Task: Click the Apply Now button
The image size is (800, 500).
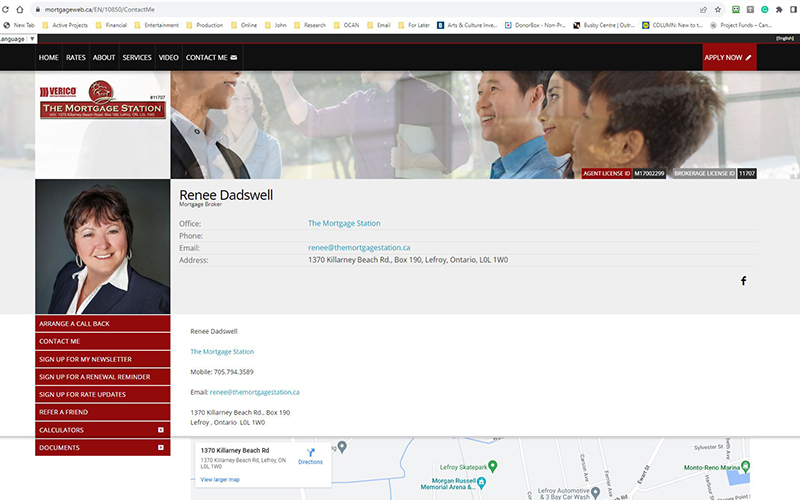Action: (729, 57)
